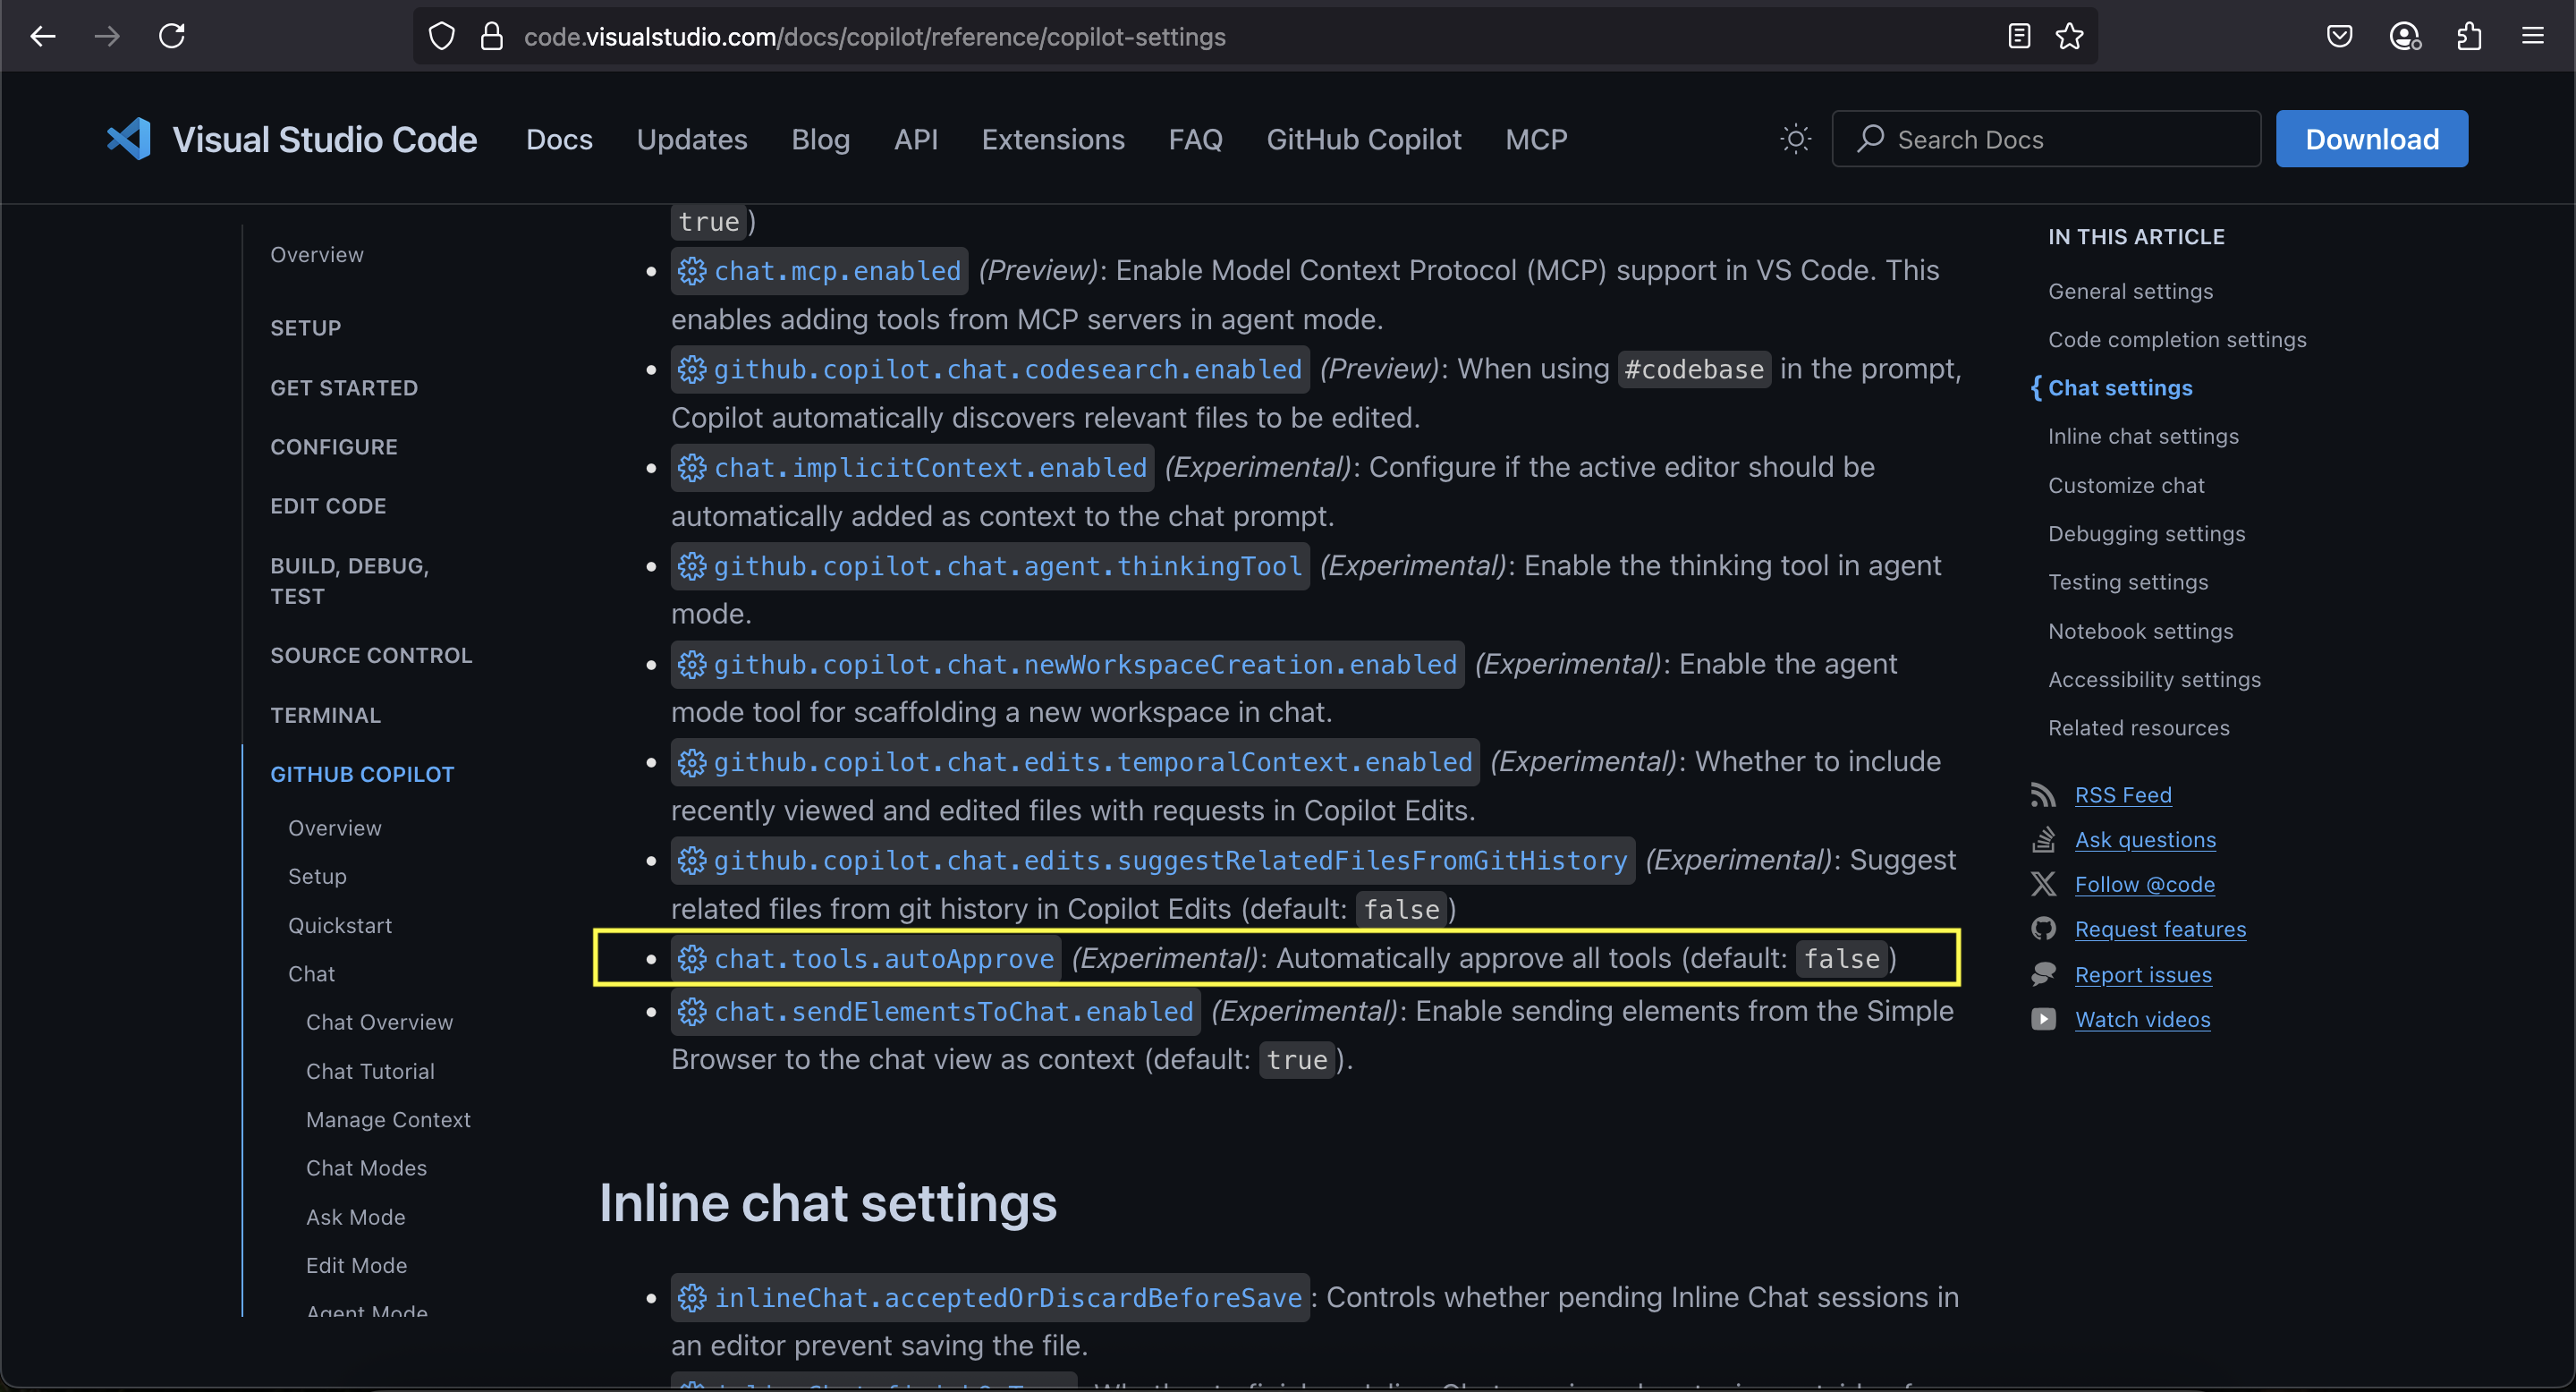The image size is (2576, 1392).
Task: Expand BUILD, DEBUG, TEST sidebar section
Action: (x=349, y=581)
